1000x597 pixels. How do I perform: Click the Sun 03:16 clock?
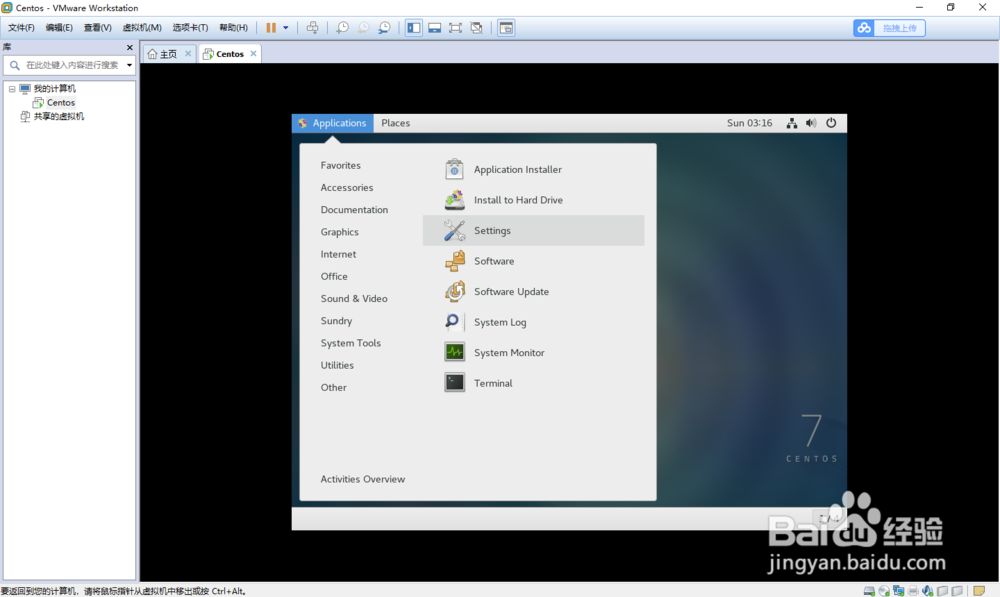pyautogui.click(x=749, y=123)
